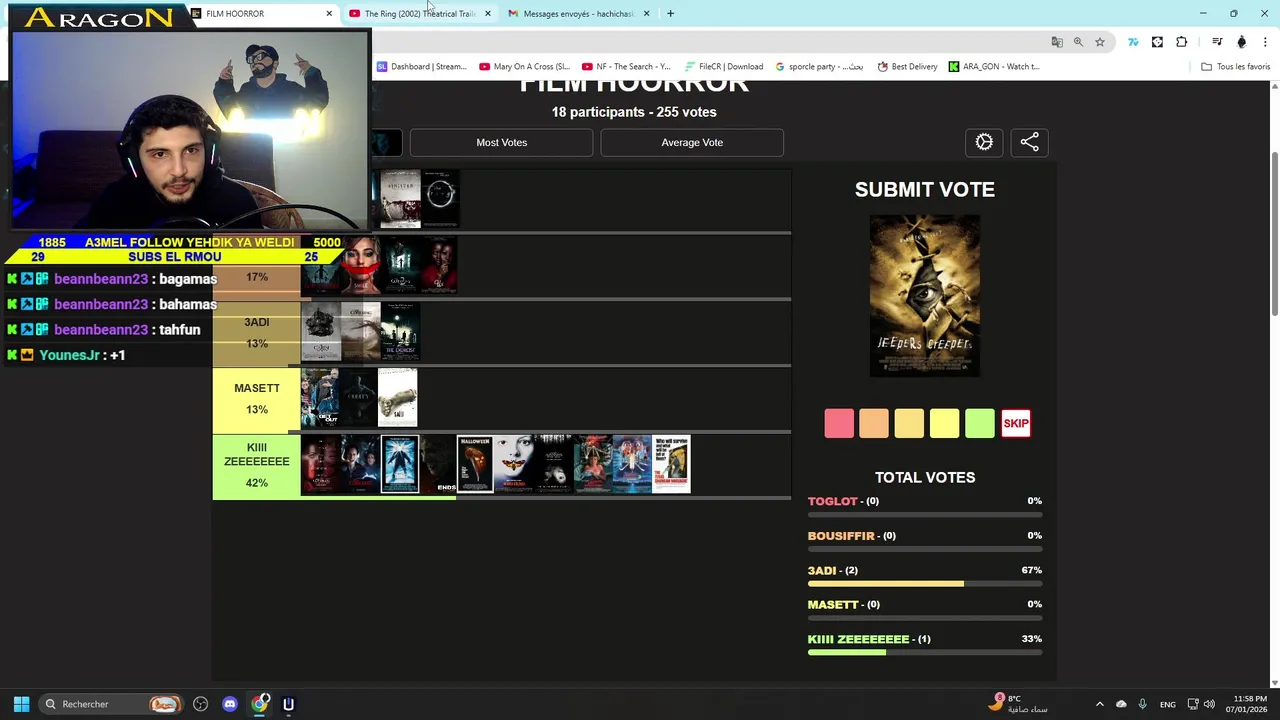
Task: Close the FILM HOORROR tab
Action: 329,13
